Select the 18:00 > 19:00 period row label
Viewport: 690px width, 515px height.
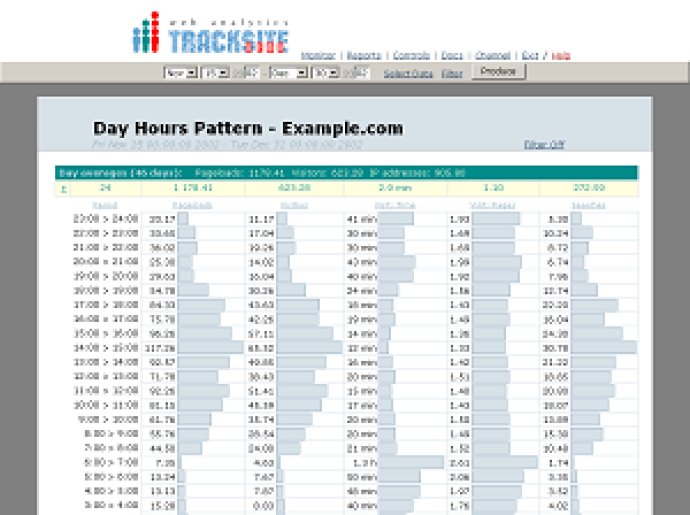tap(106, 291)
